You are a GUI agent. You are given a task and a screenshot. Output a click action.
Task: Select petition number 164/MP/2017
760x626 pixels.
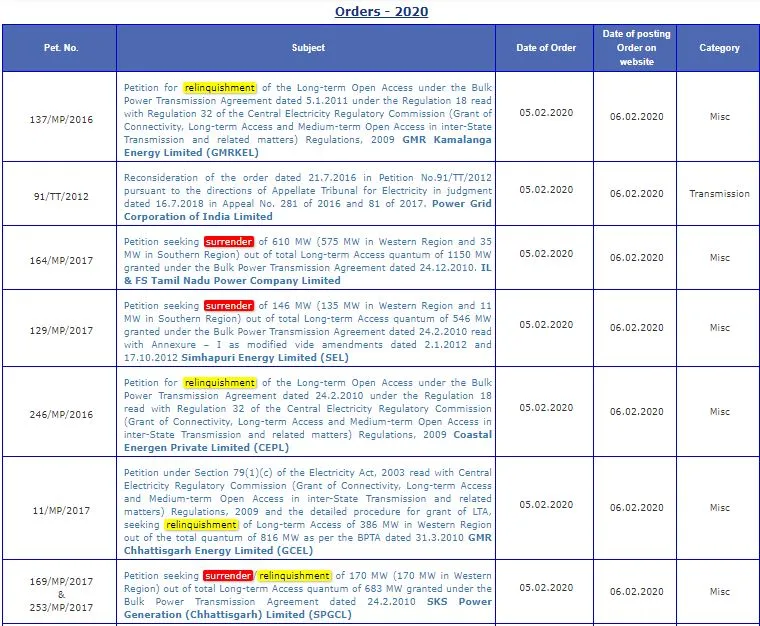pyautogui.click(x=61, y=260)
